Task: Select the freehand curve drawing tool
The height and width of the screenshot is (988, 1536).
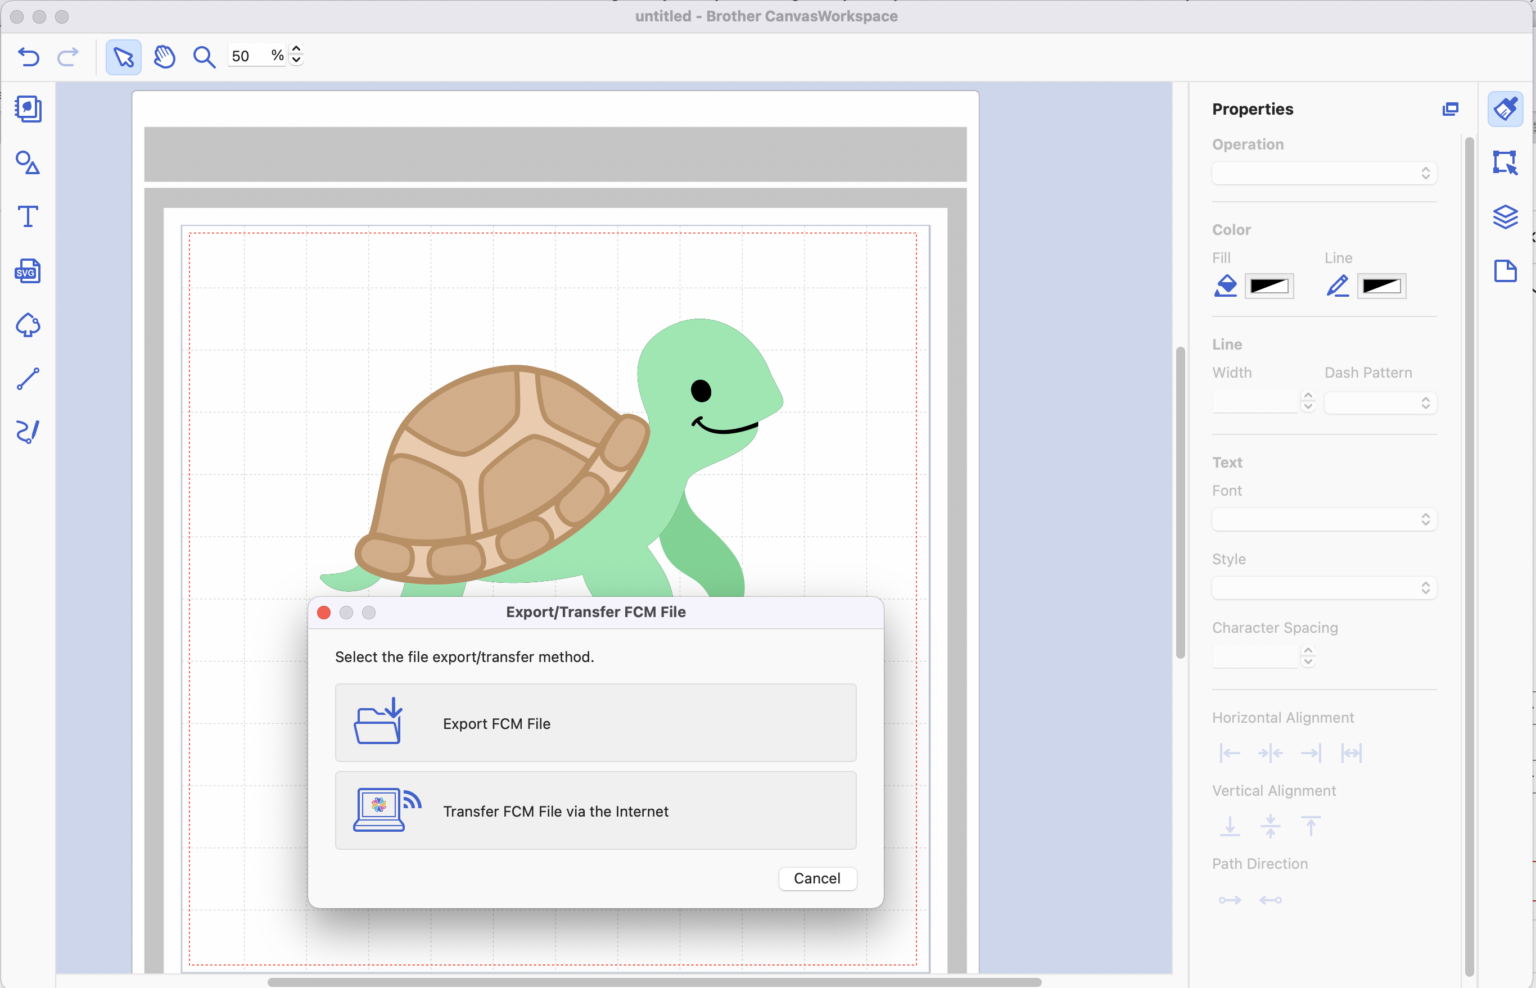Action: (27, 431)
